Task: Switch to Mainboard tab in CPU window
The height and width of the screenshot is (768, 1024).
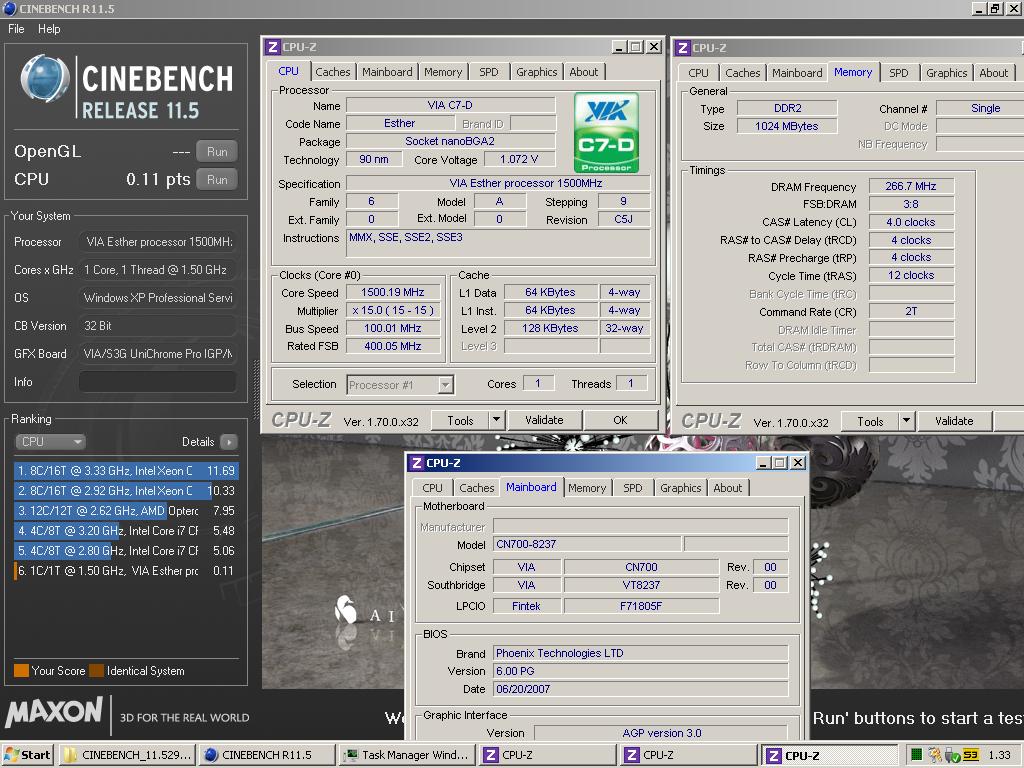Action: tap(387, 72)
